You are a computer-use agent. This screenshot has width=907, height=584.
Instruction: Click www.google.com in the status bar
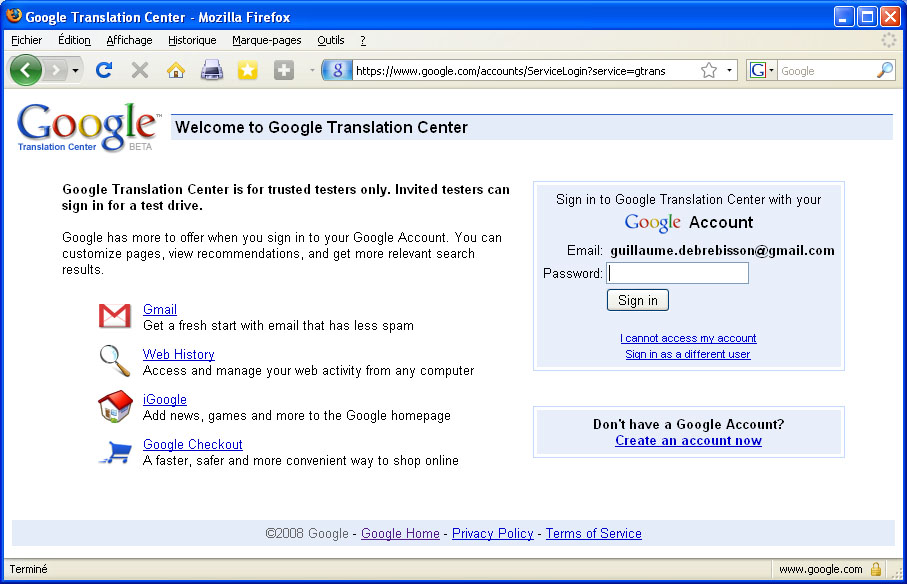(x=820, y=570)
